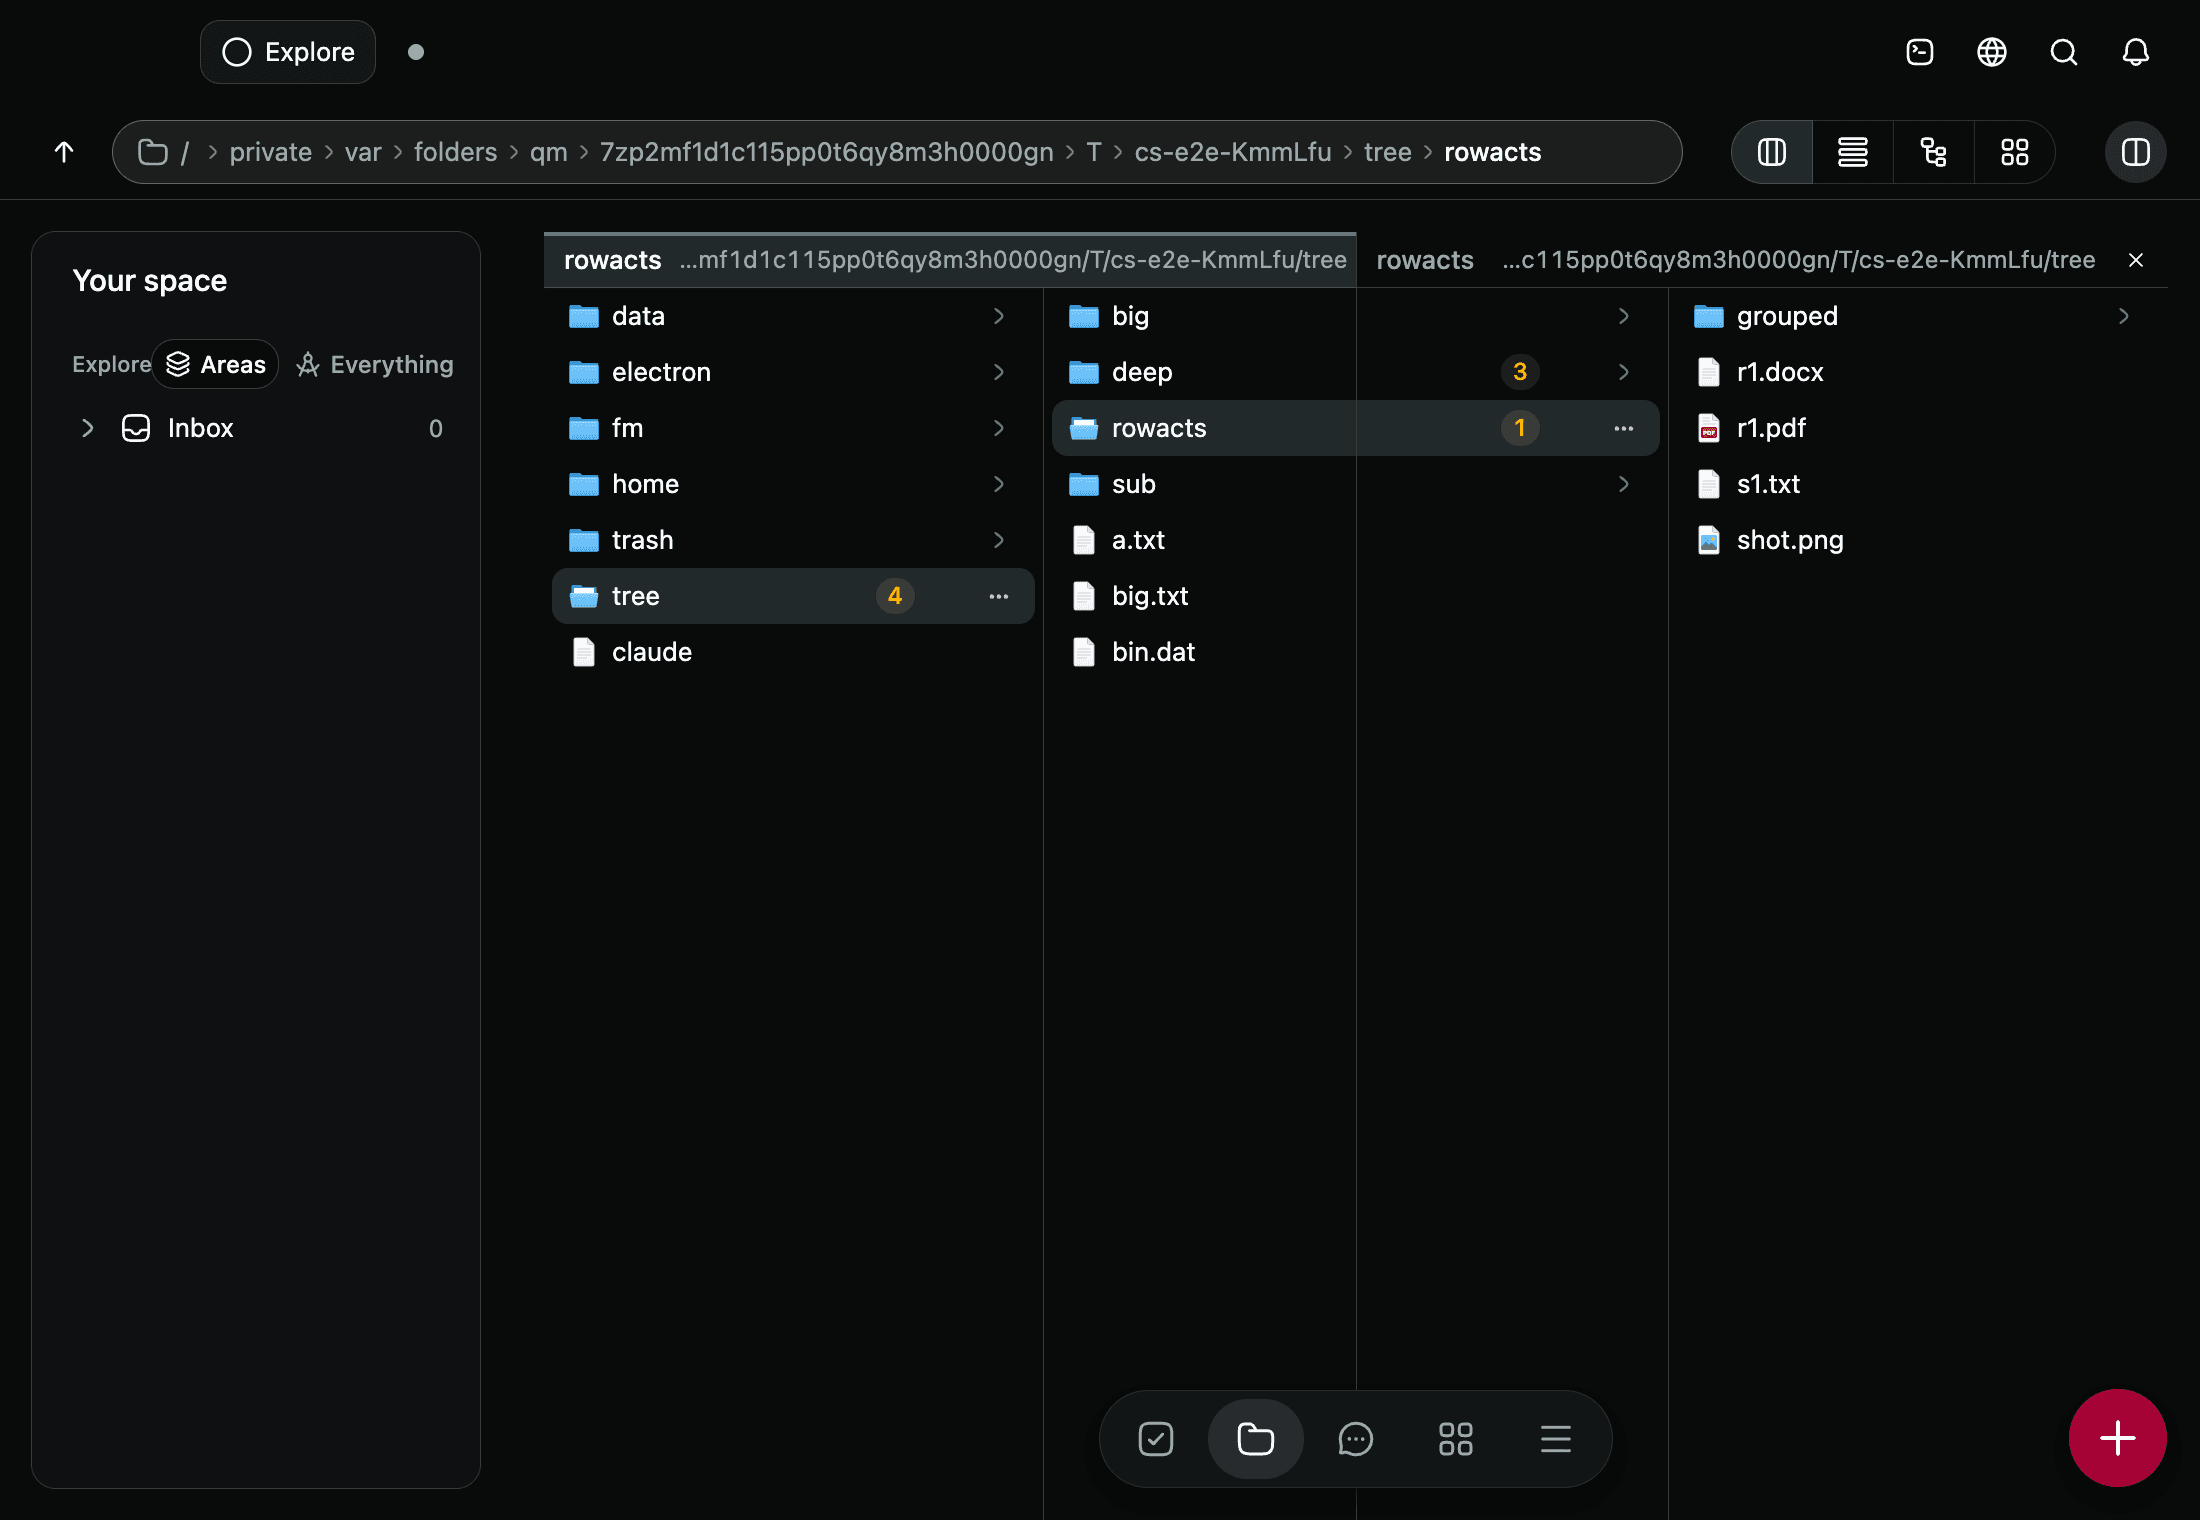Toggle the split pane button
This screenshot has width=2200, height=1520.
click(x=2136, y=152)
